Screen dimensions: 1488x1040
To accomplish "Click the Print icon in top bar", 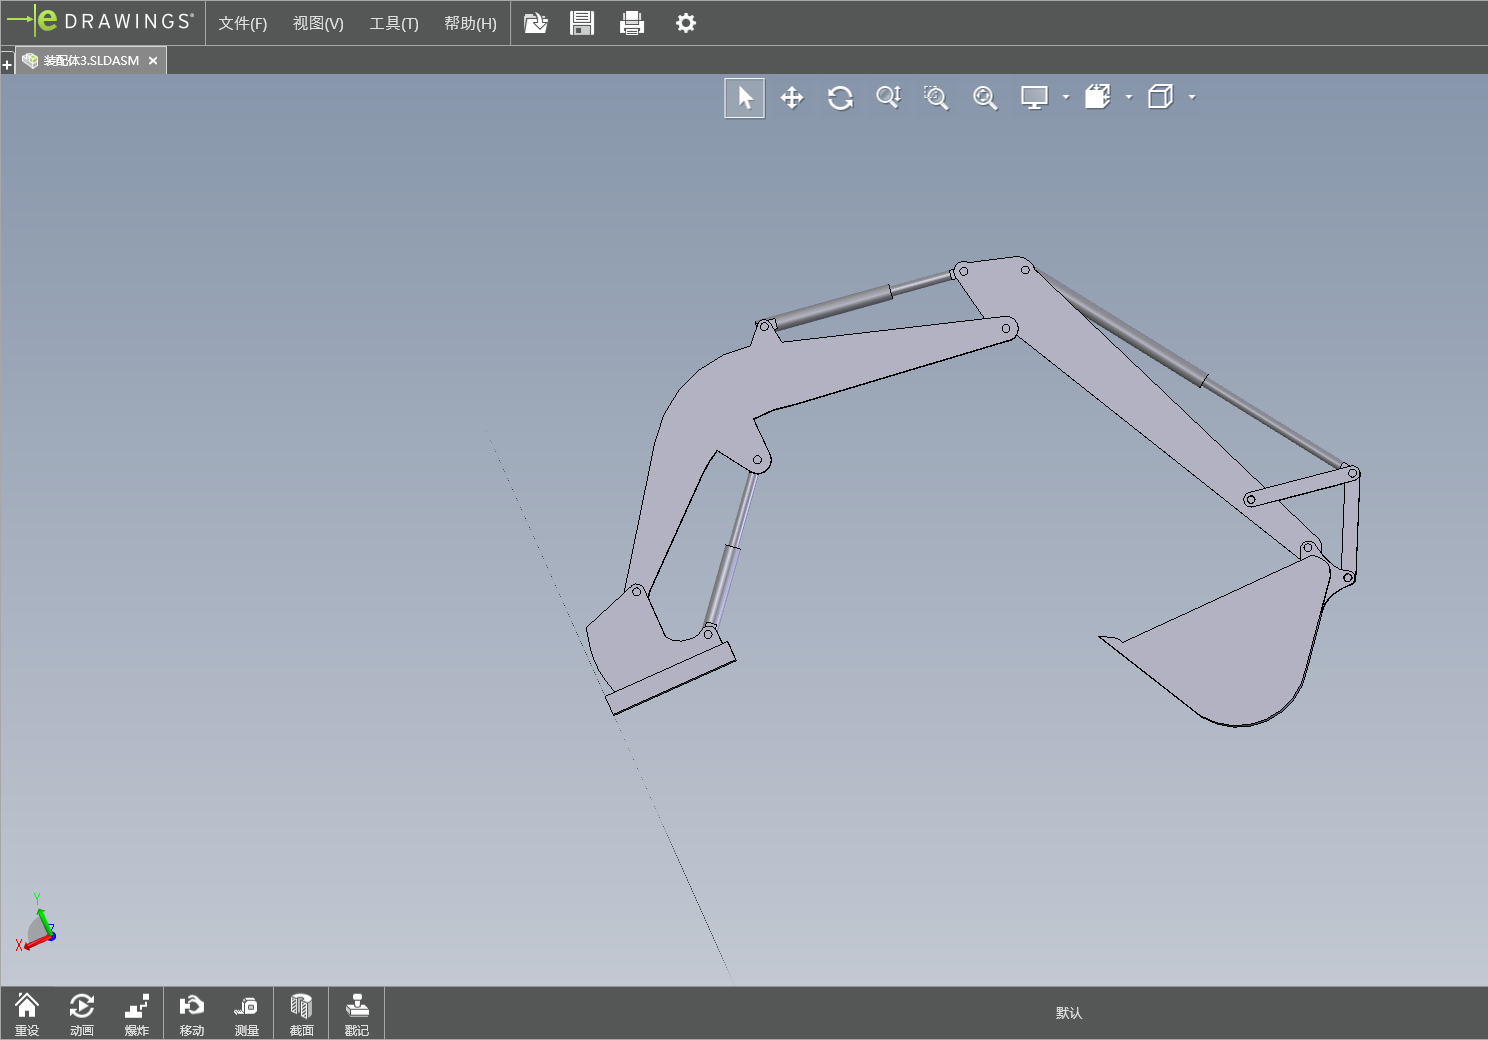I will click(x=632, y=23).
